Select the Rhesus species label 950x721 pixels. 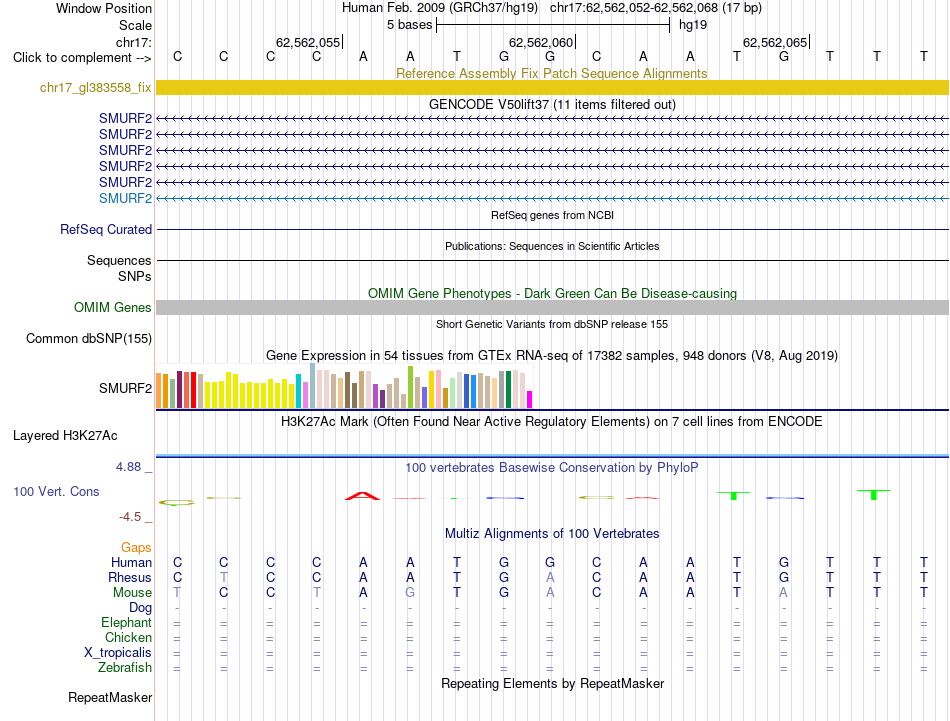(130, 577)
